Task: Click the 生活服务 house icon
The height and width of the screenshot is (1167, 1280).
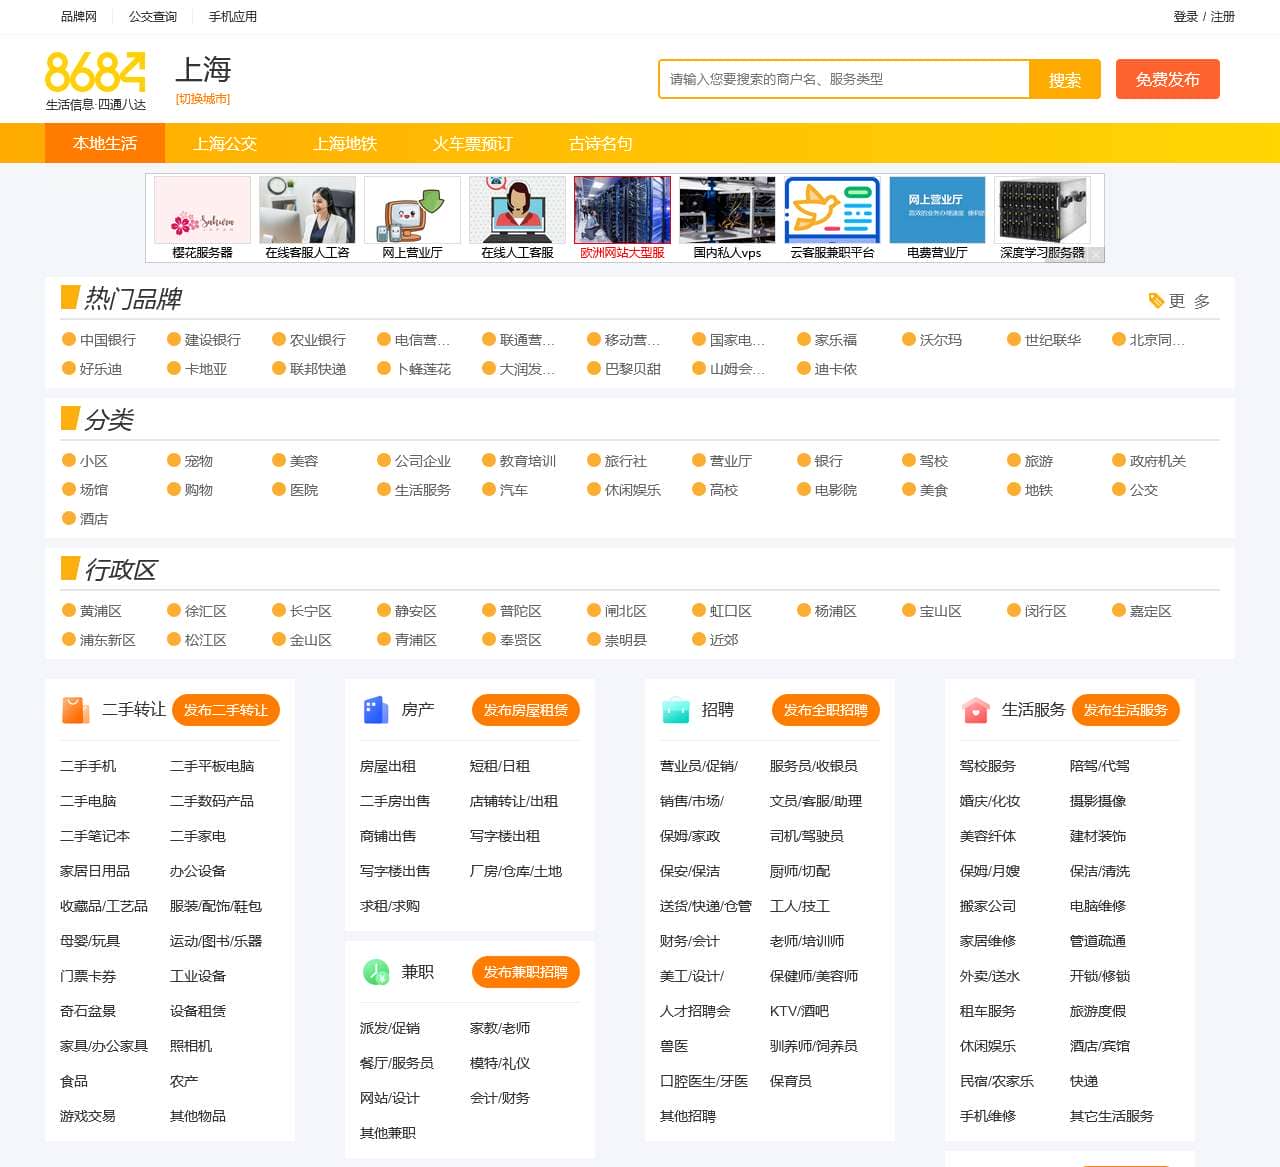Action: tap(975, 710)
